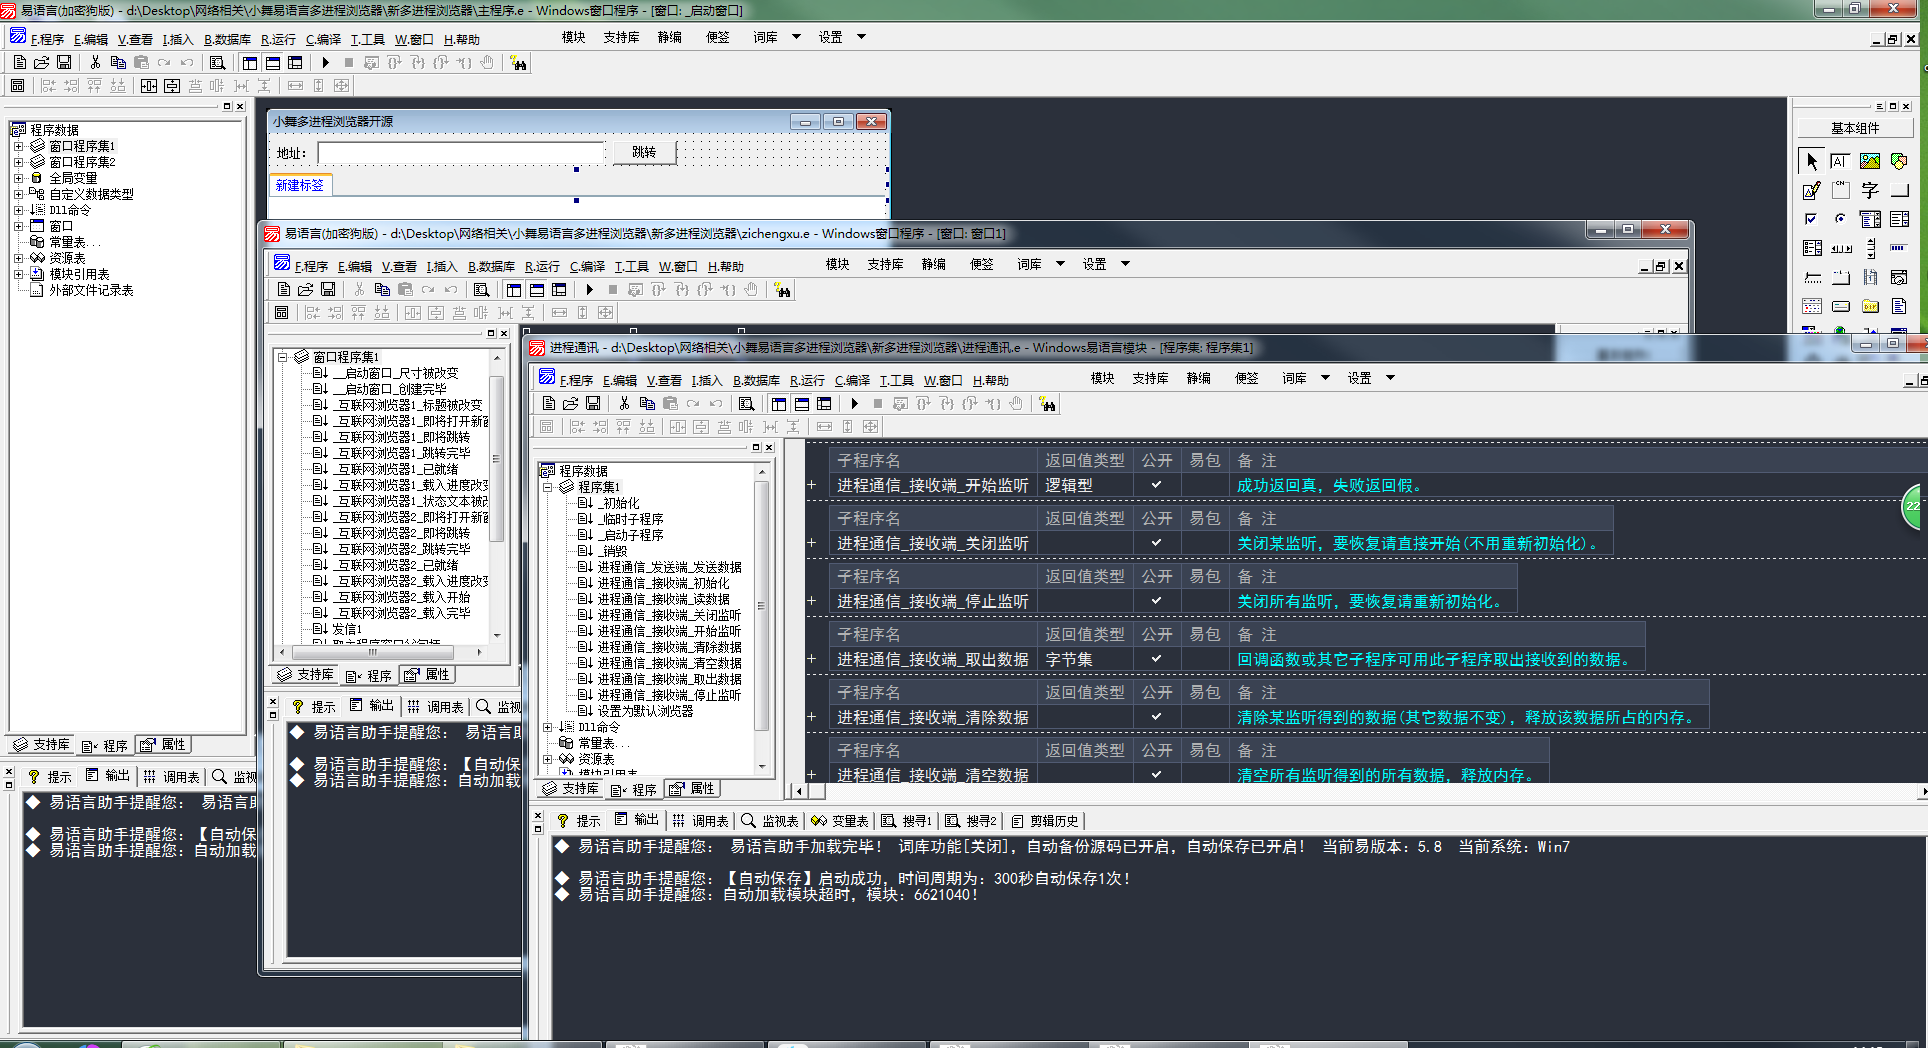Select the check box component tool
Image resolution: width=1928 pixels, height=1048 pixels.
tap(1811, 219)
